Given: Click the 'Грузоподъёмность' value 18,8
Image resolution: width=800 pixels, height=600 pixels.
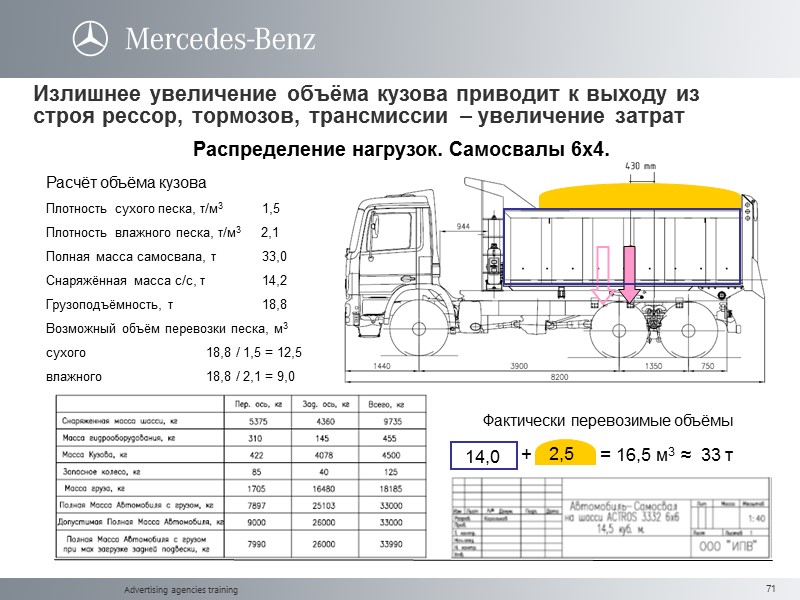Looking at the screenshot, I should 274,305.
